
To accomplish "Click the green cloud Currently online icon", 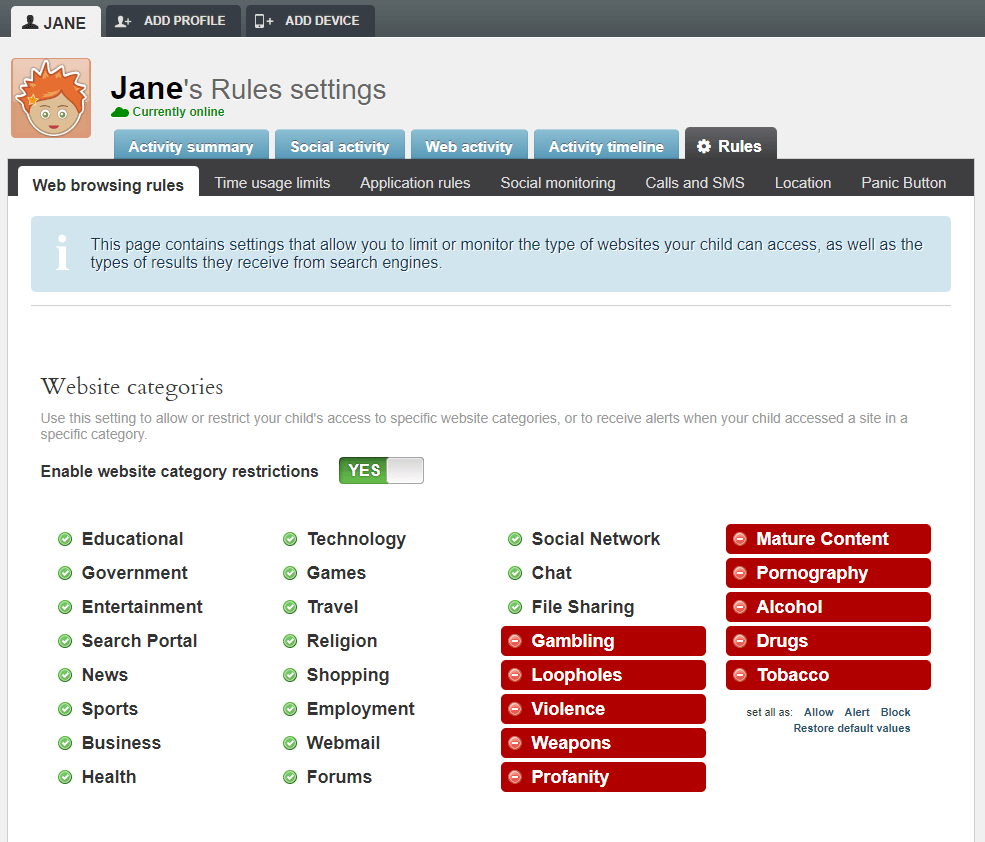I will 119,112.
